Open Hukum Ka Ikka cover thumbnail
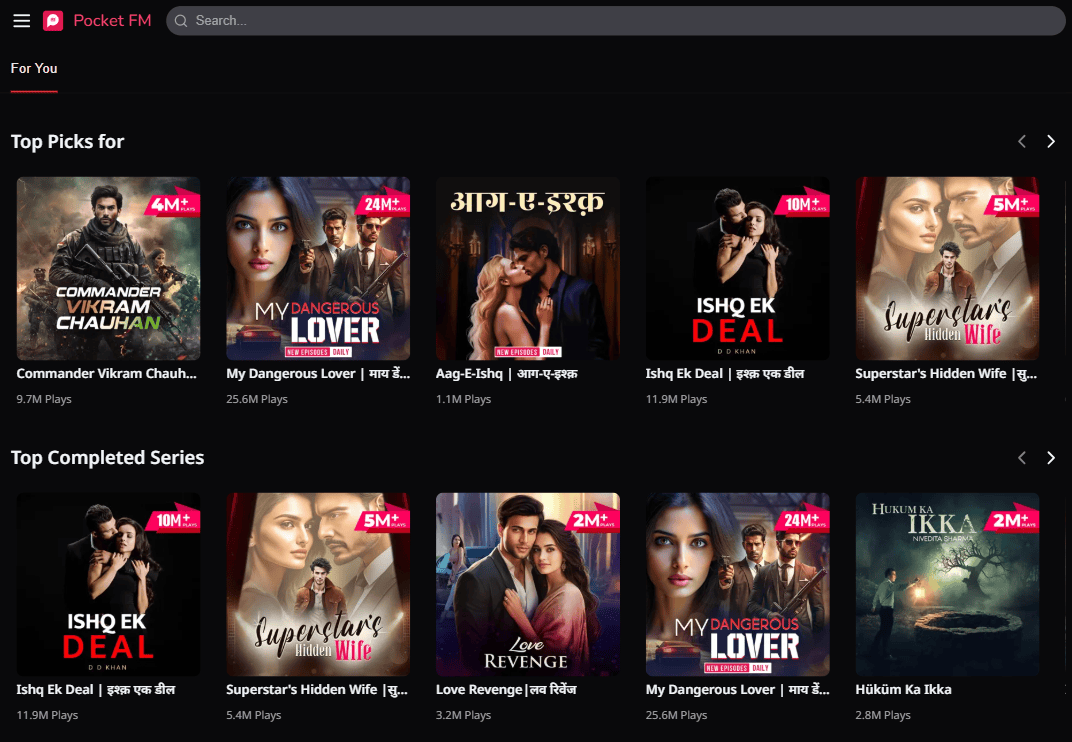The width and height of the screenshot is (1072, 742). (947, 585)
